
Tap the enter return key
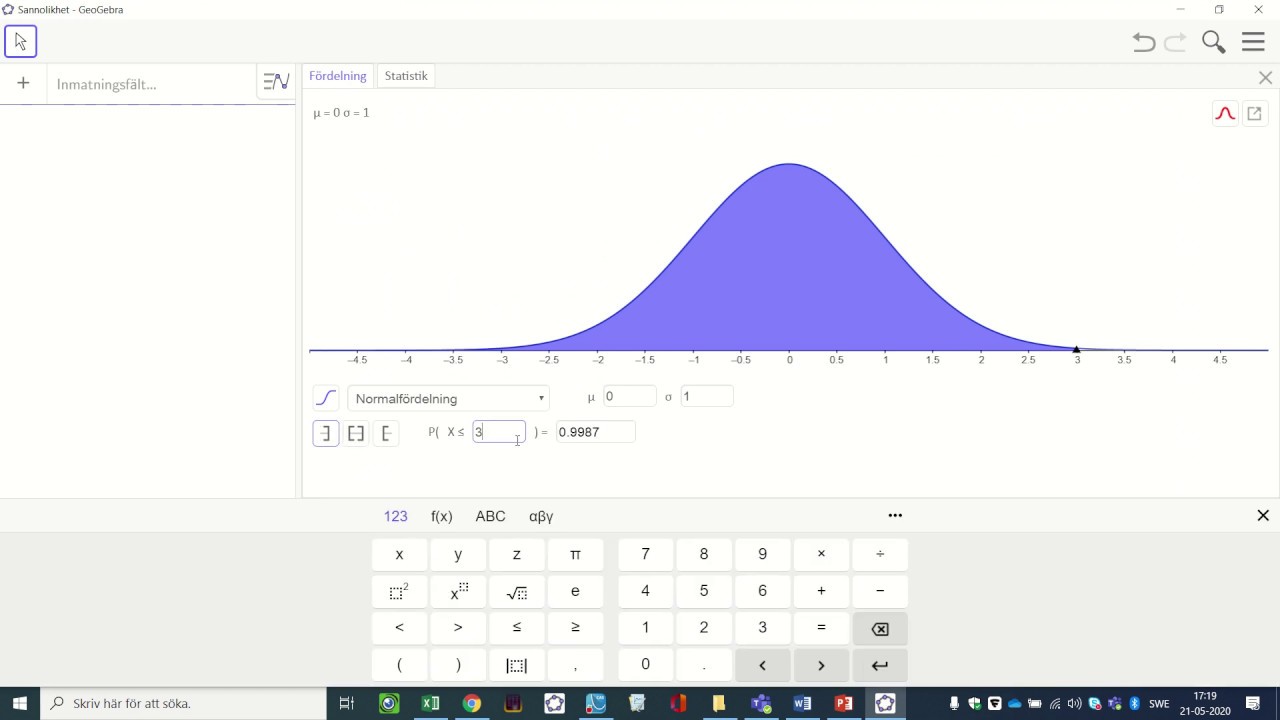click(880, 665)
